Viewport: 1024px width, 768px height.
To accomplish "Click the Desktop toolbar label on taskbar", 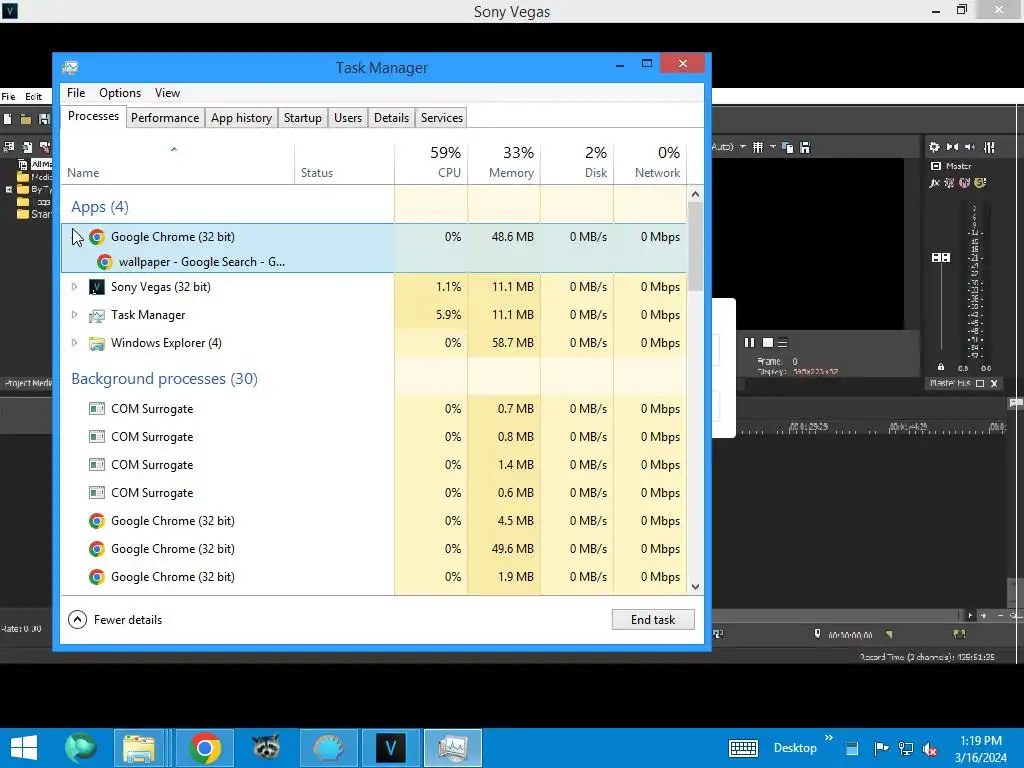I will coord(795,748).
